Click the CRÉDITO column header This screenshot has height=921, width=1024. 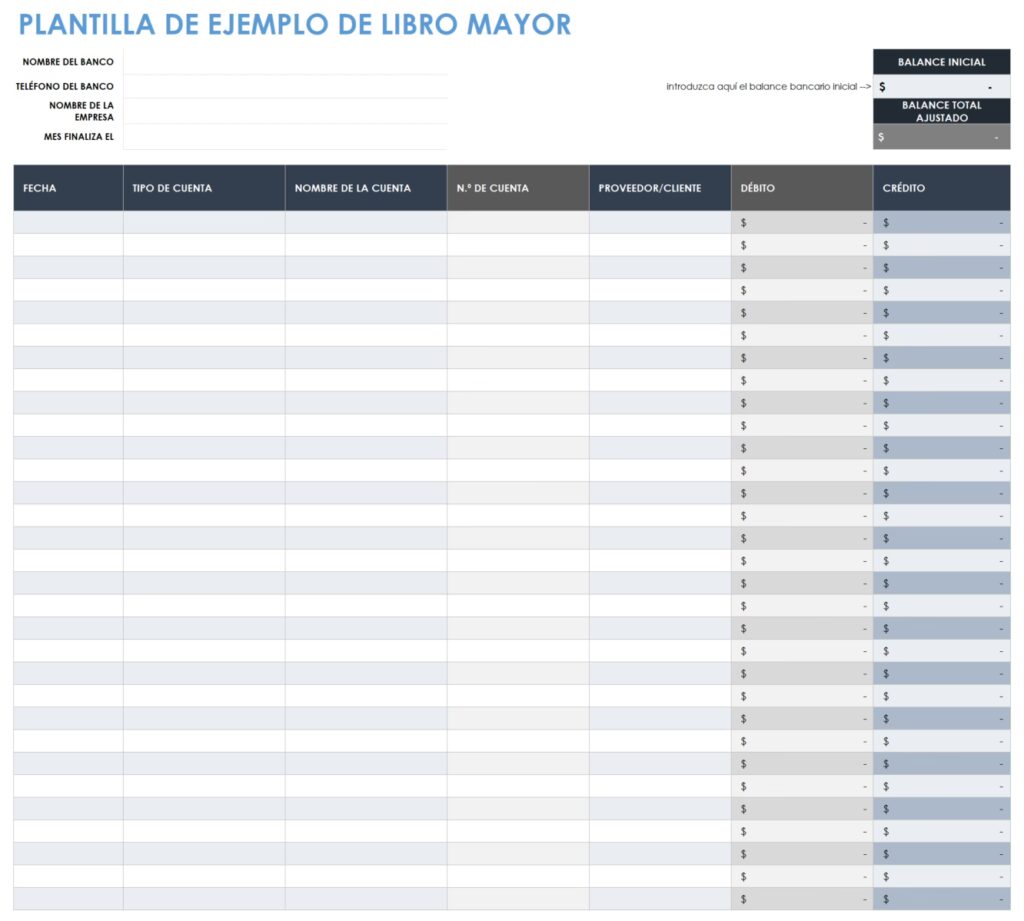(x=941, y=188)
